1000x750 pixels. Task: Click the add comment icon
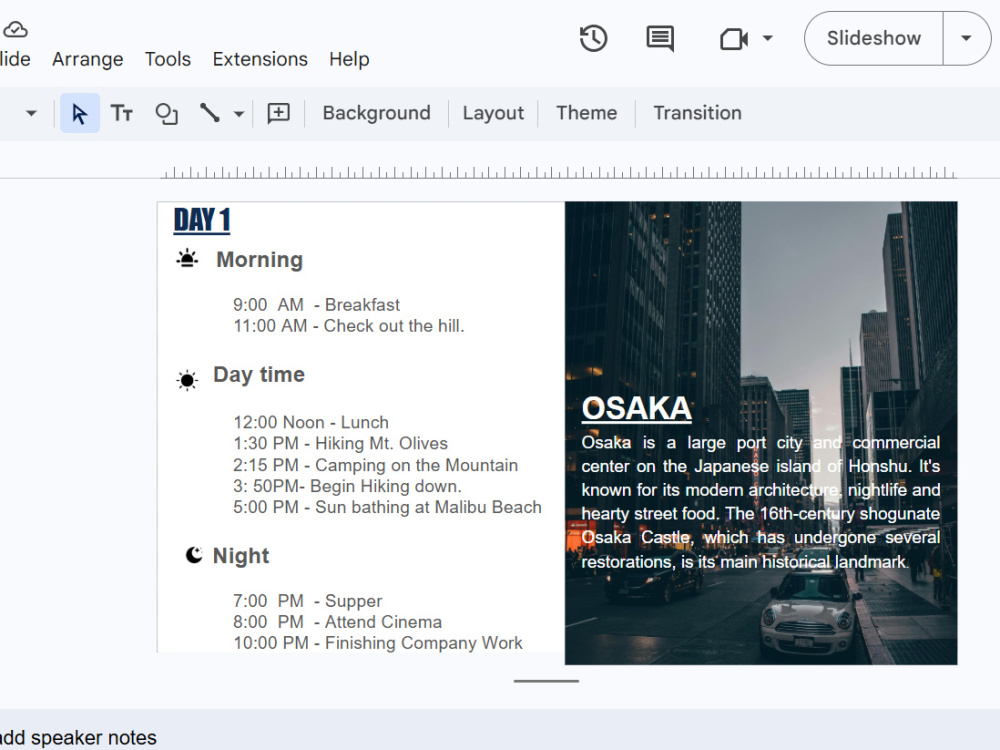(278, 113)
